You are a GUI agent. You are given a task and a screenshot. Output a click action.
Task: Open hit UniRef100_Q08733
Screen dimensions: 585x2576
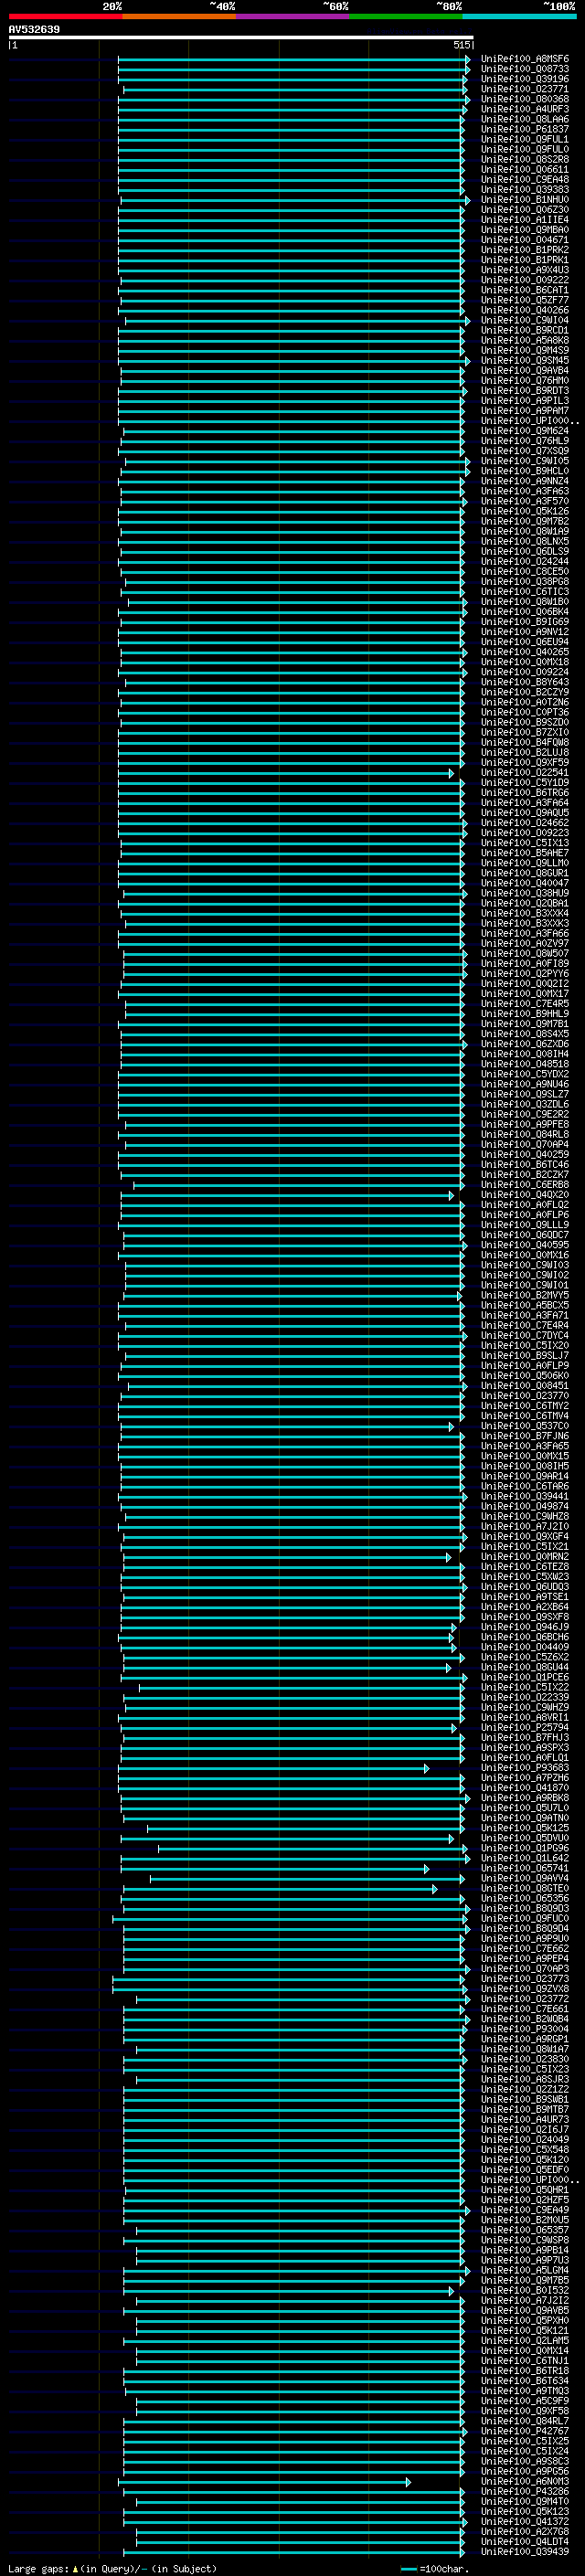[x=524, y=69]
